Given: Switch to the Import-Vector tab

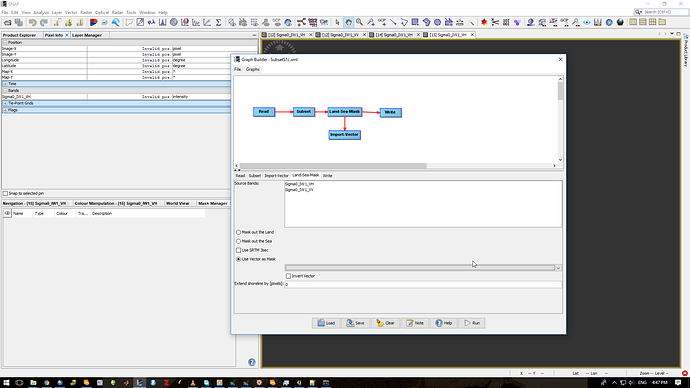Looking at the screenshot, I should [276, 176].
